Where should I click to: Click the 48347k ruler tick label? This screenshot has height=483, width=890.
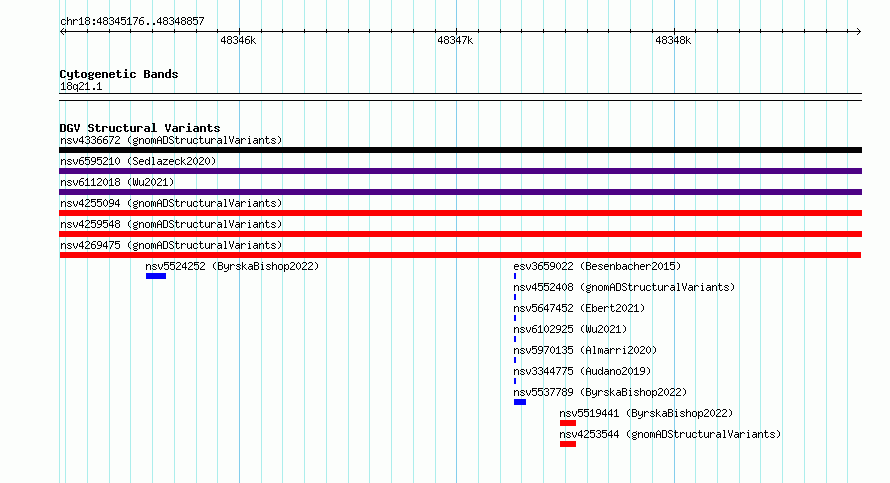pyautogui.click(x=455, y=40)
